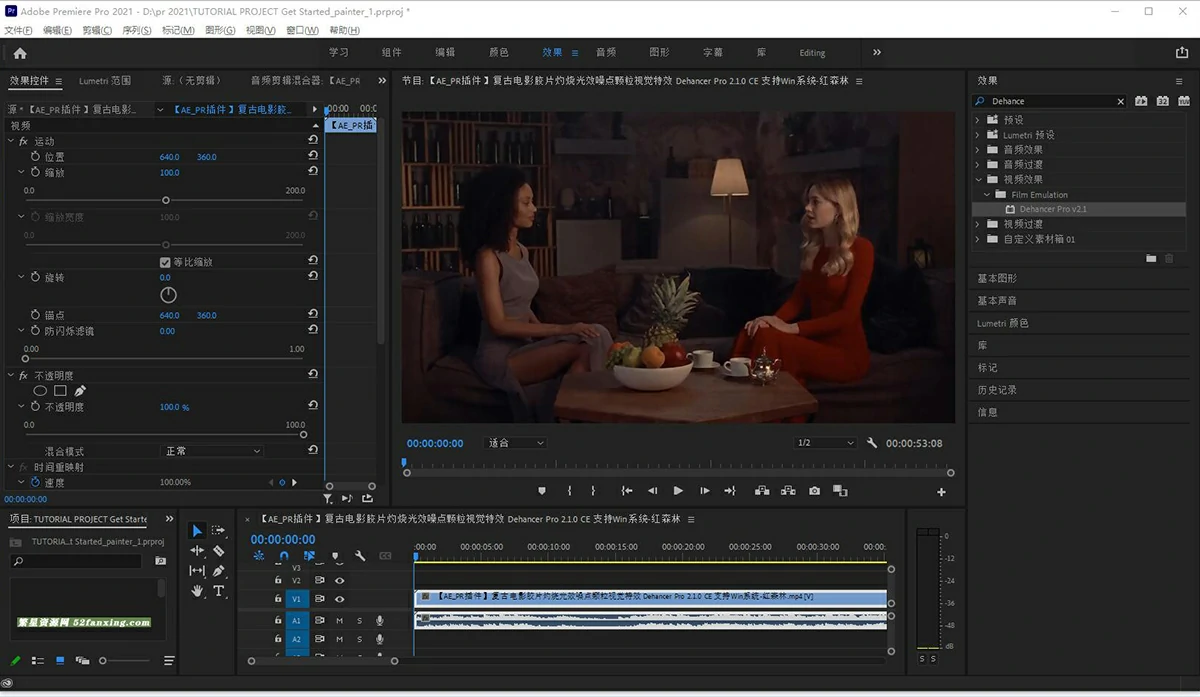1200x697 pixels.
Task: Open the 序列(S) menu
Action: pyautogui.click(x=136, y=30)
